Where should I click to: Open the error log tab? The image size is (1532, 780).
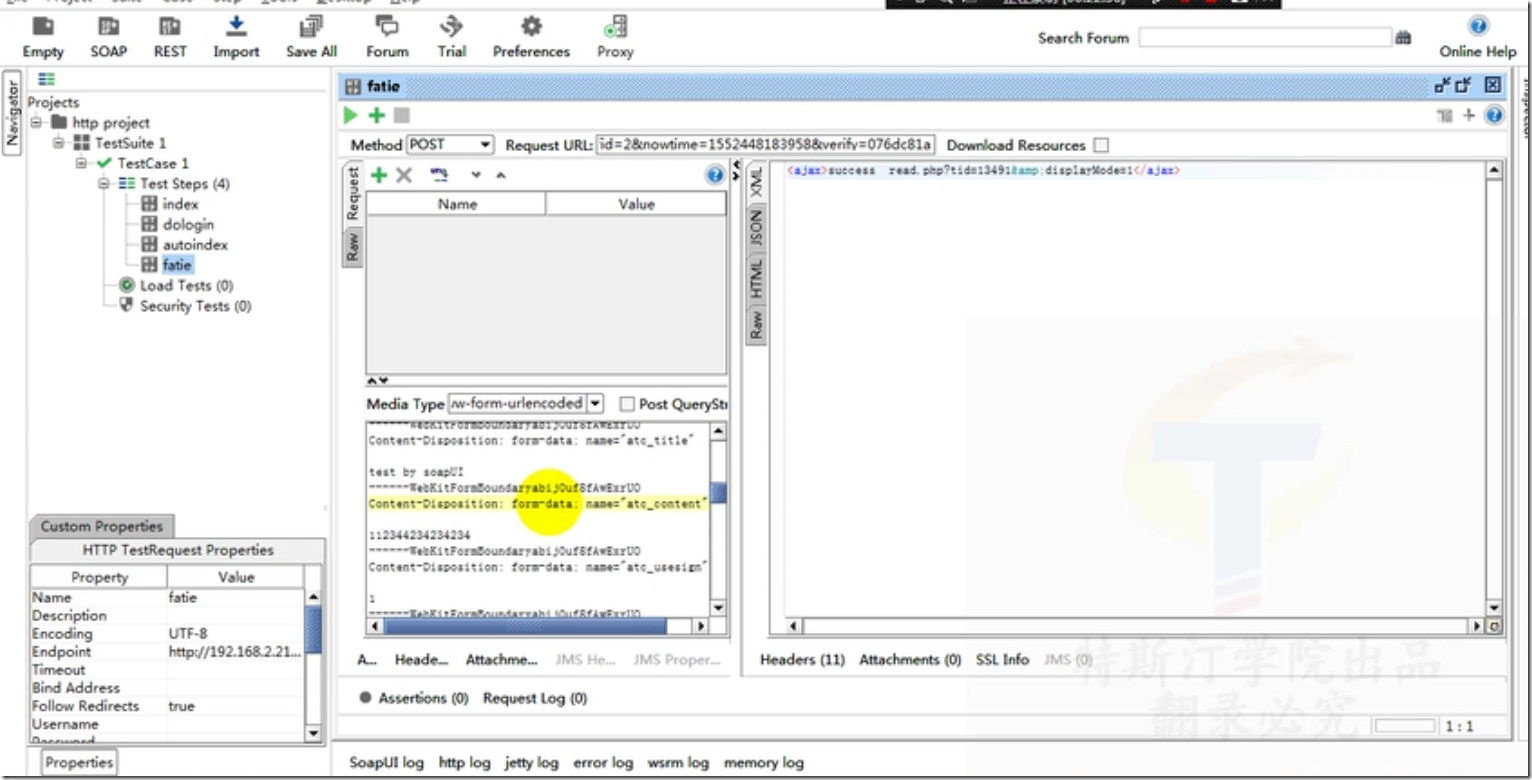[603, 762]
